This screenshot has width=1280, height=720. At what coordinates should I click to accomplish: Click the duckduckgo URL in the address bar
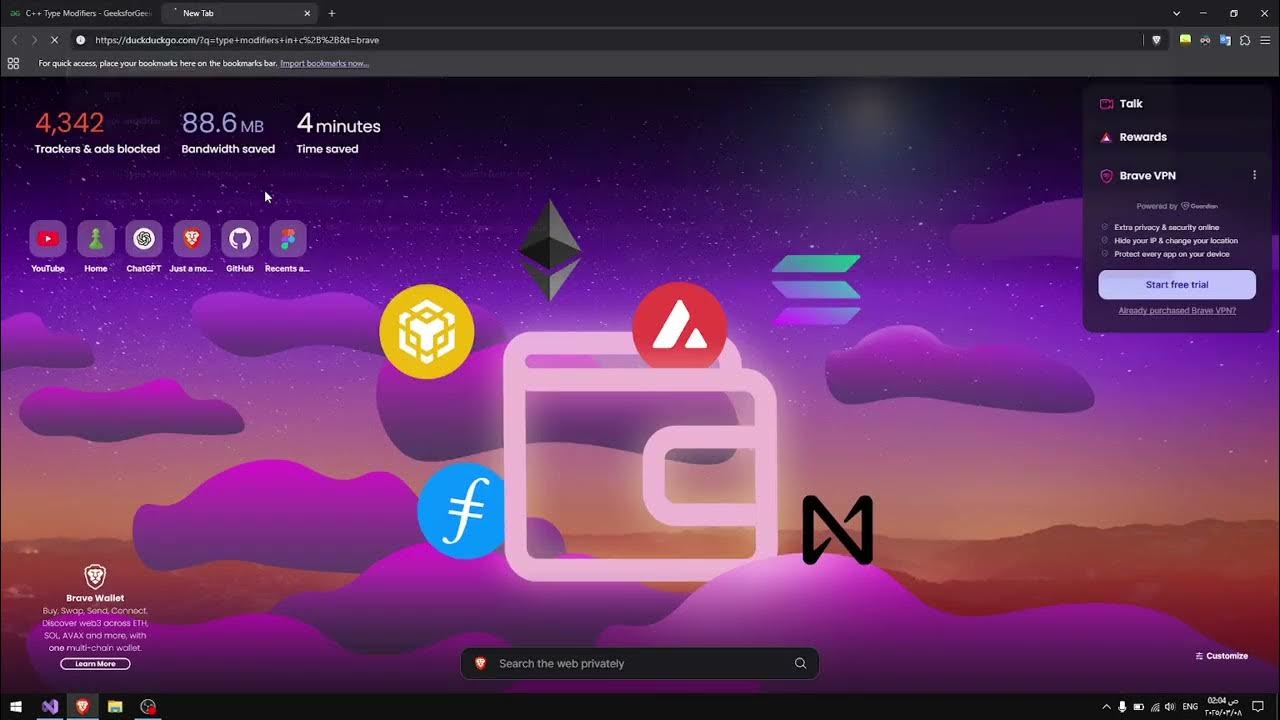pos(237,40)
